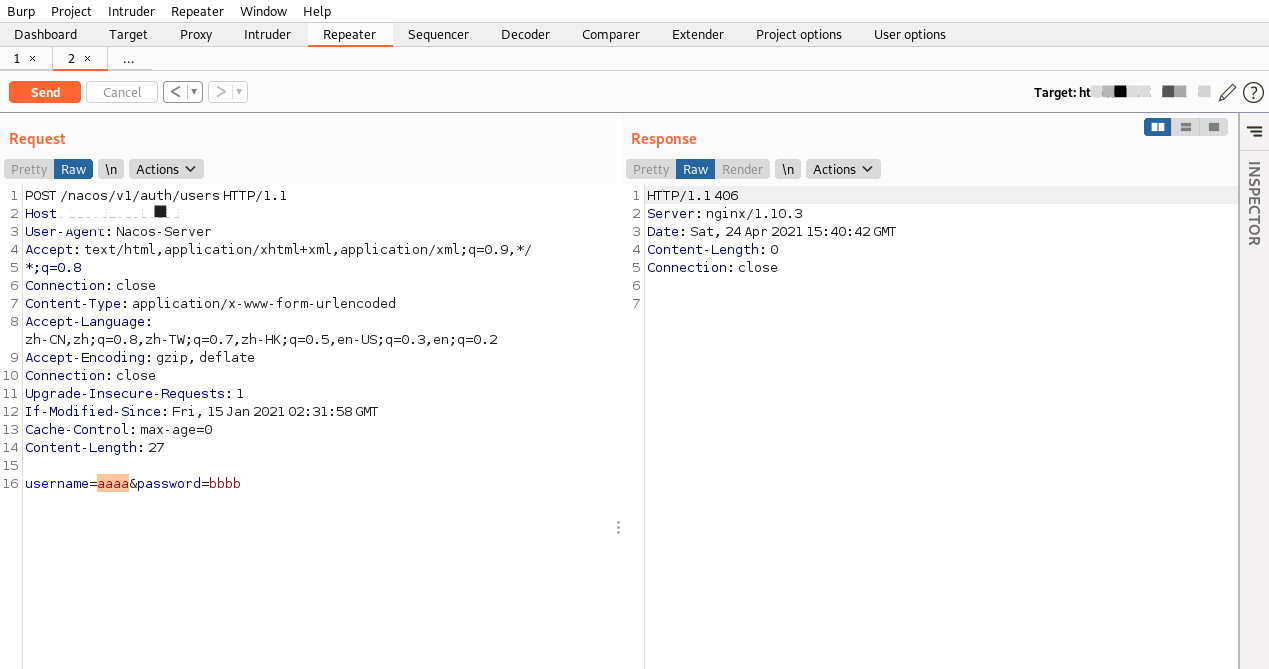Switch to the Intruder tool tab
The height and width of the screenshot is (669, 1269).
click(267, 34)
